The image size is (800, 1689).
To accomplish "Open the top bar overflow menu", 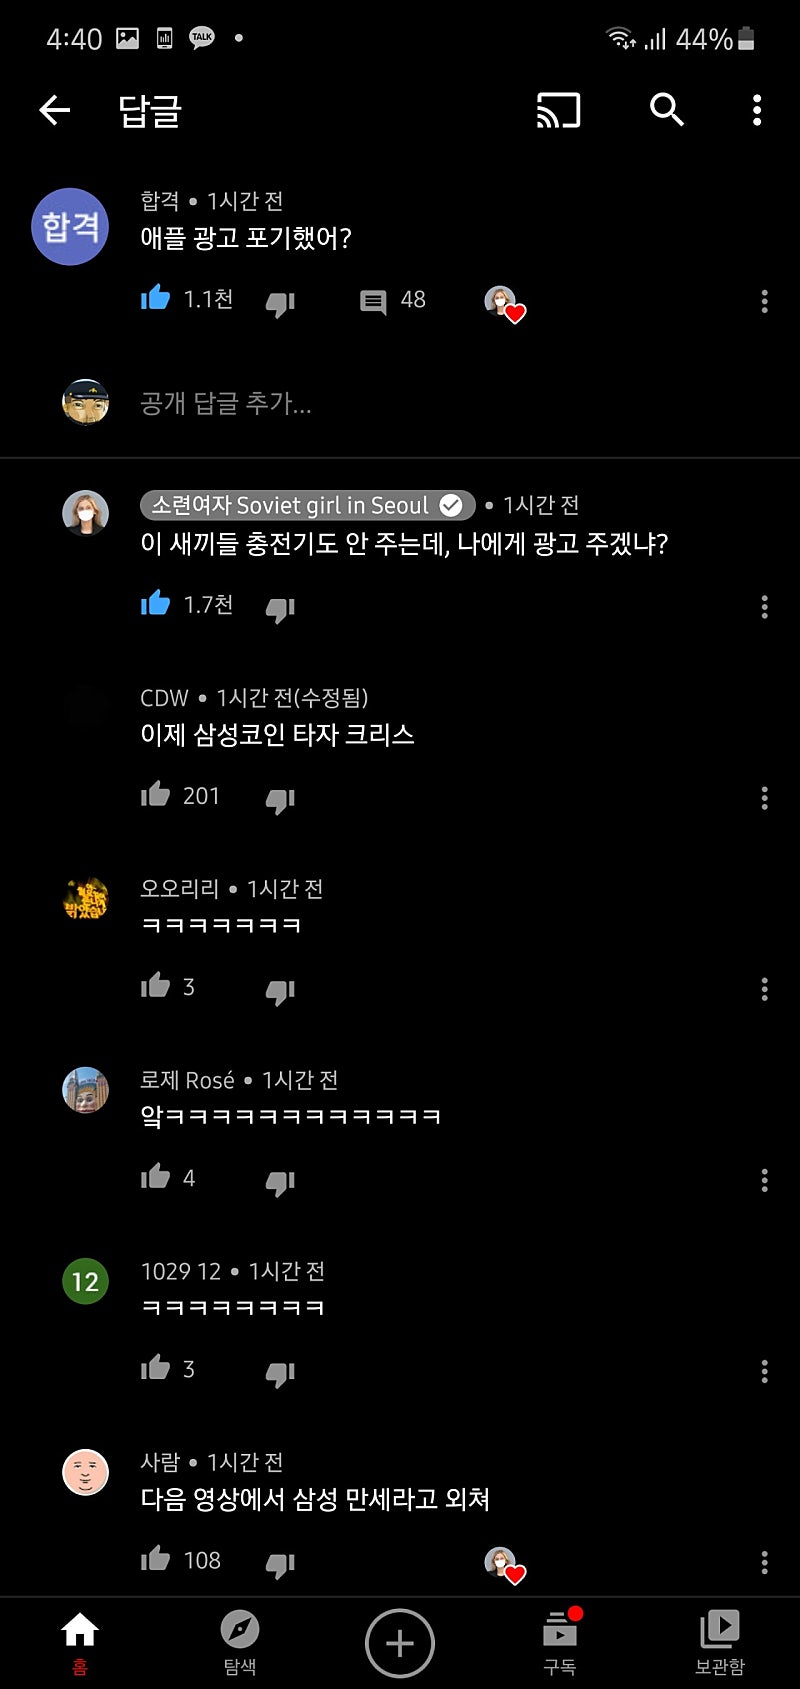I will click(x=757, y=110).
